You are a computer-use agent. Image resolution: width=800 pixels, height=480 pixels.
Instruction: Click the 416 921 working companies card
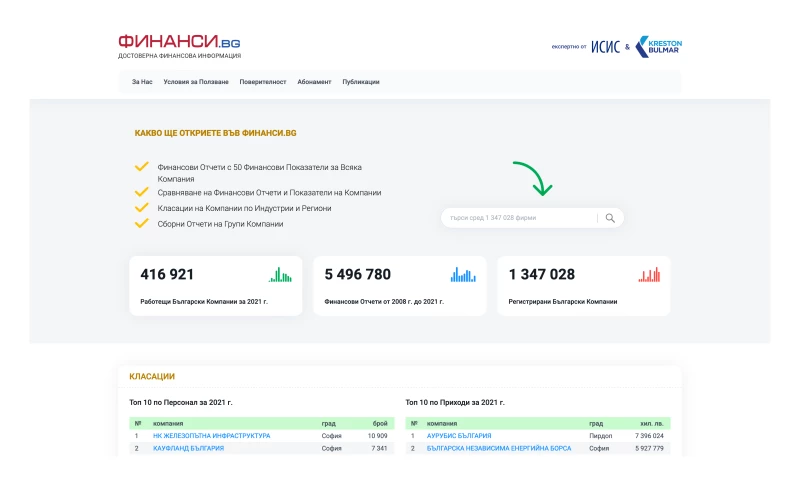pyautogui.click(x=216, y=286)
